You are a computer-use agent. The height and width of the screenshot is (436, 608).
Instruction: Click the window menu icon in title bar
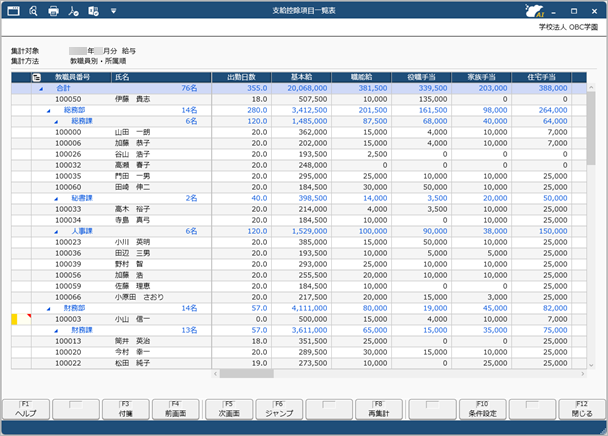click(x=12, y=11)
